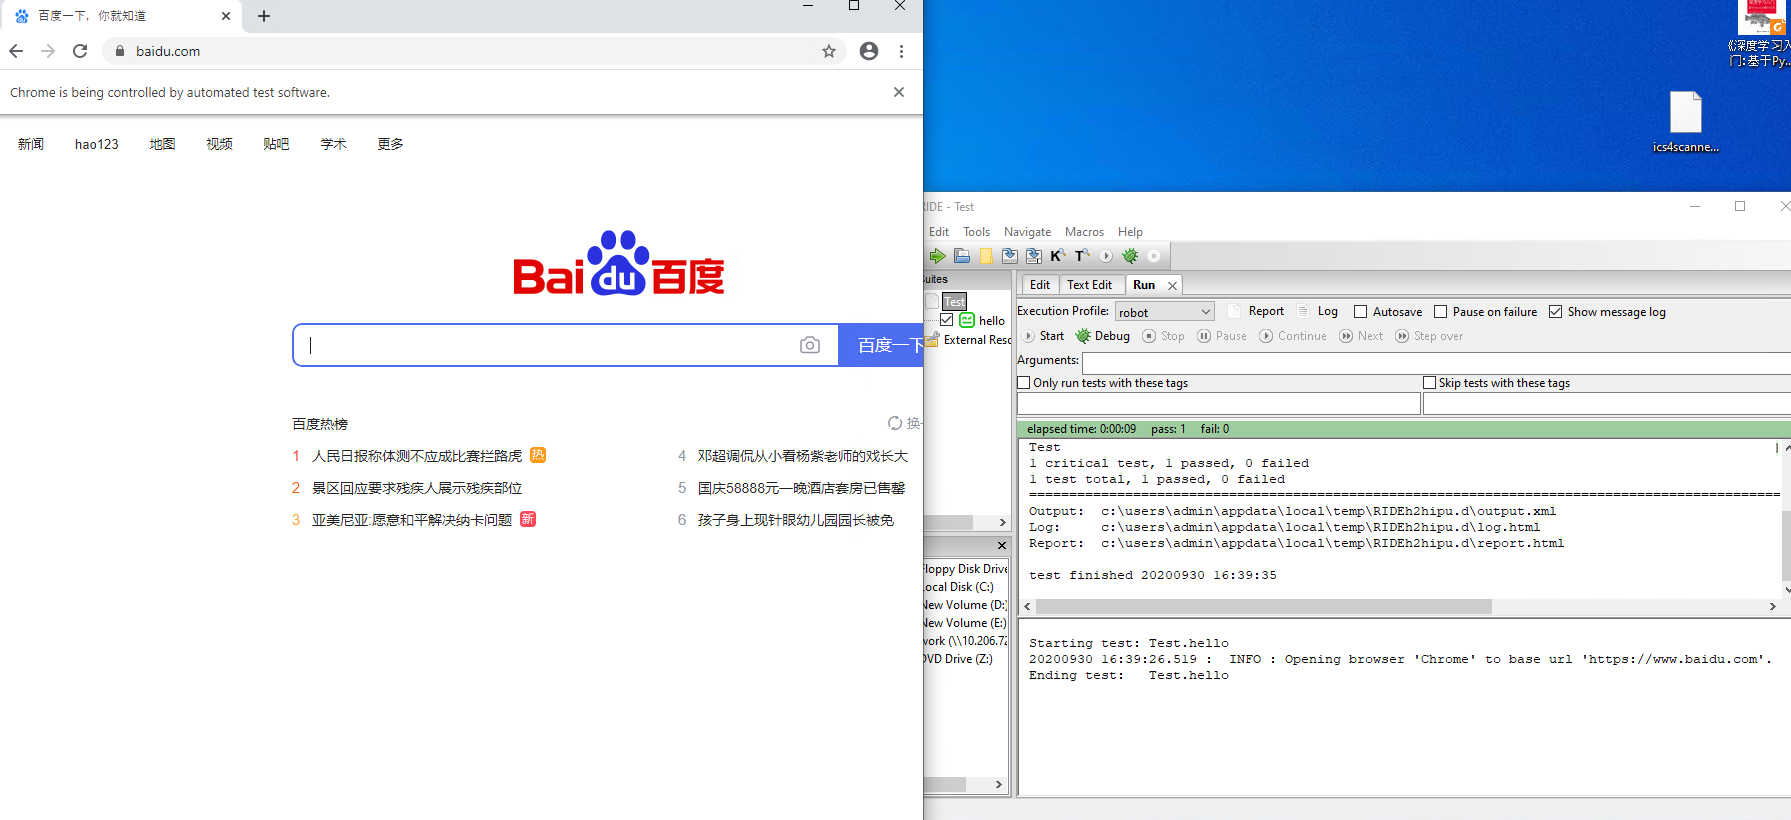The image size is (1791, 820).
Task: Click the camera image-search icon in Baidu box
Action: click(810, 345)
